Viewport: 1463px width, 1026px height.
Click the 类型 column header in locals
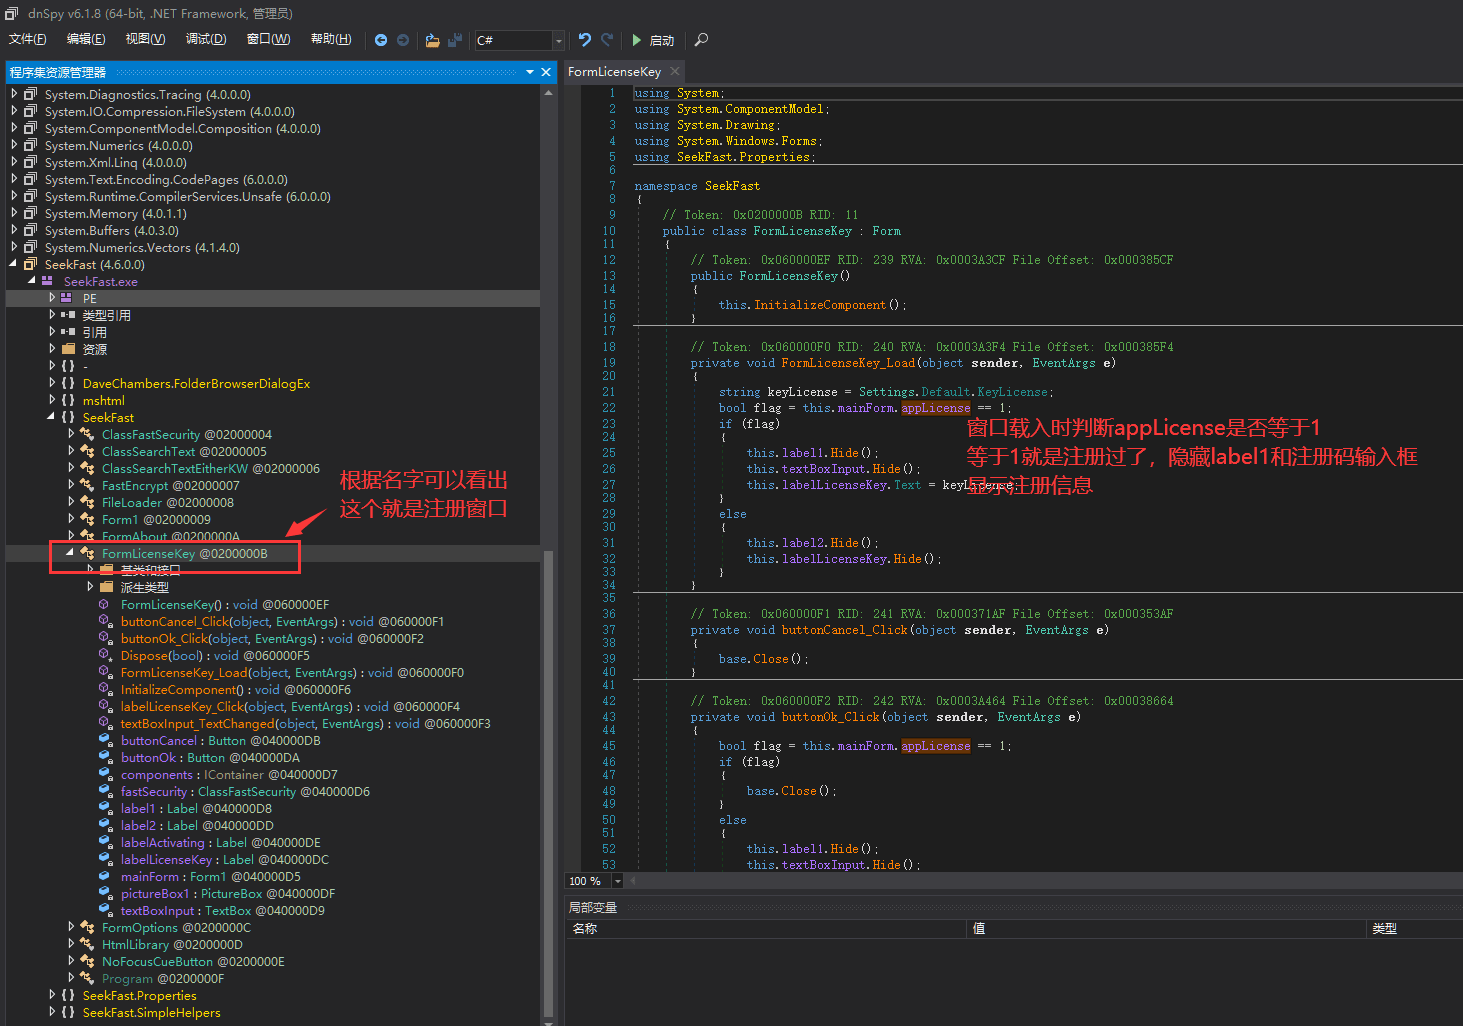click(x=1414, y=929)
